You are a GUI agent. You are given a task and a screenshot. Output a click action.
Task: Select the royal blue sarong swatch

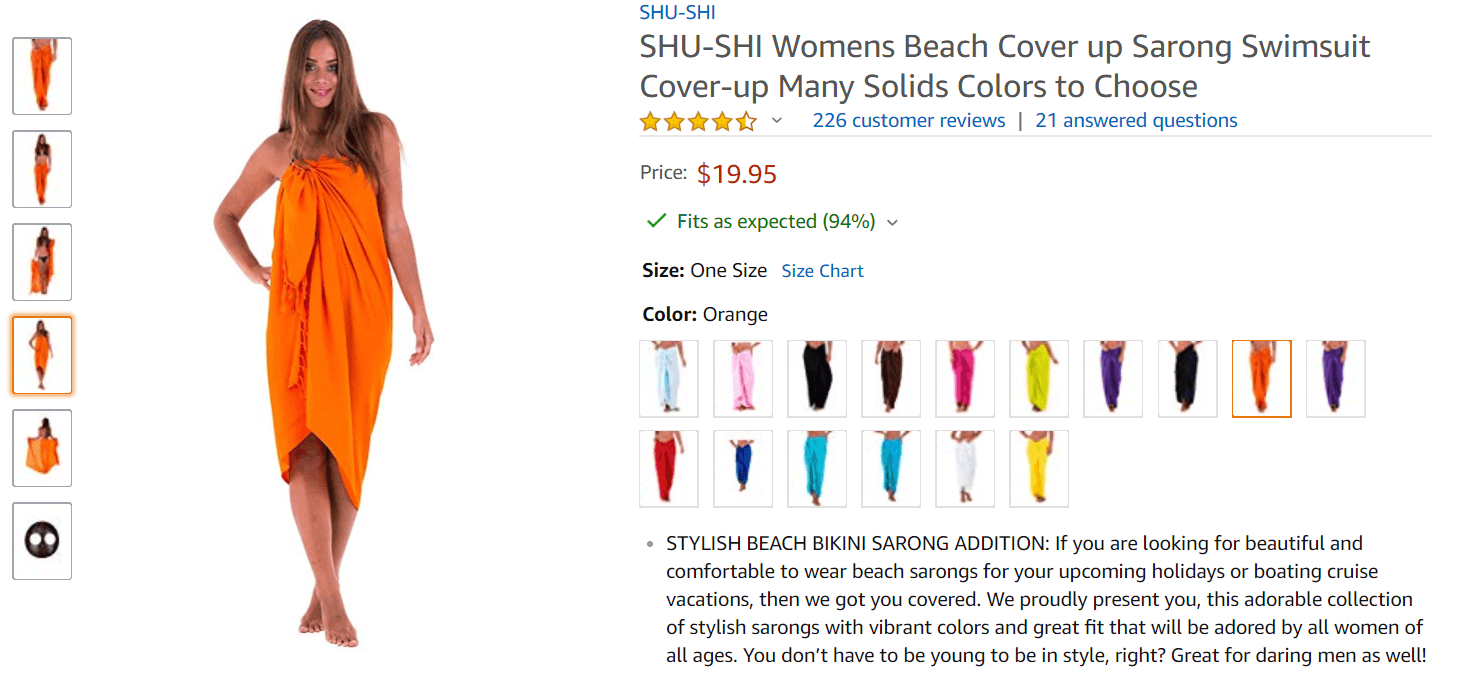tap(743, 468)
